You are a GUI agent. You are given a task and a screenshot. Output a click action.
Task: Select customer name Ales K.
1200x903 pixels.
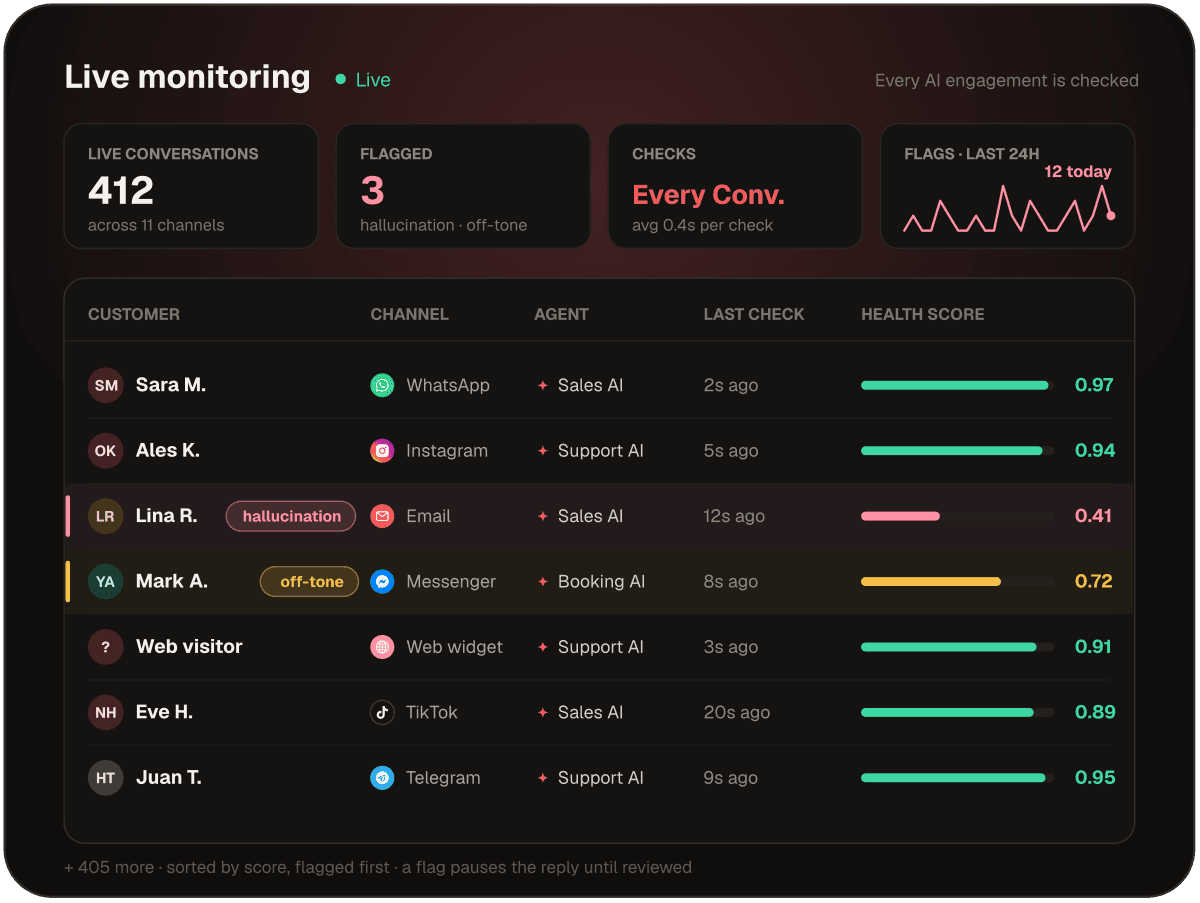(168, 451)
